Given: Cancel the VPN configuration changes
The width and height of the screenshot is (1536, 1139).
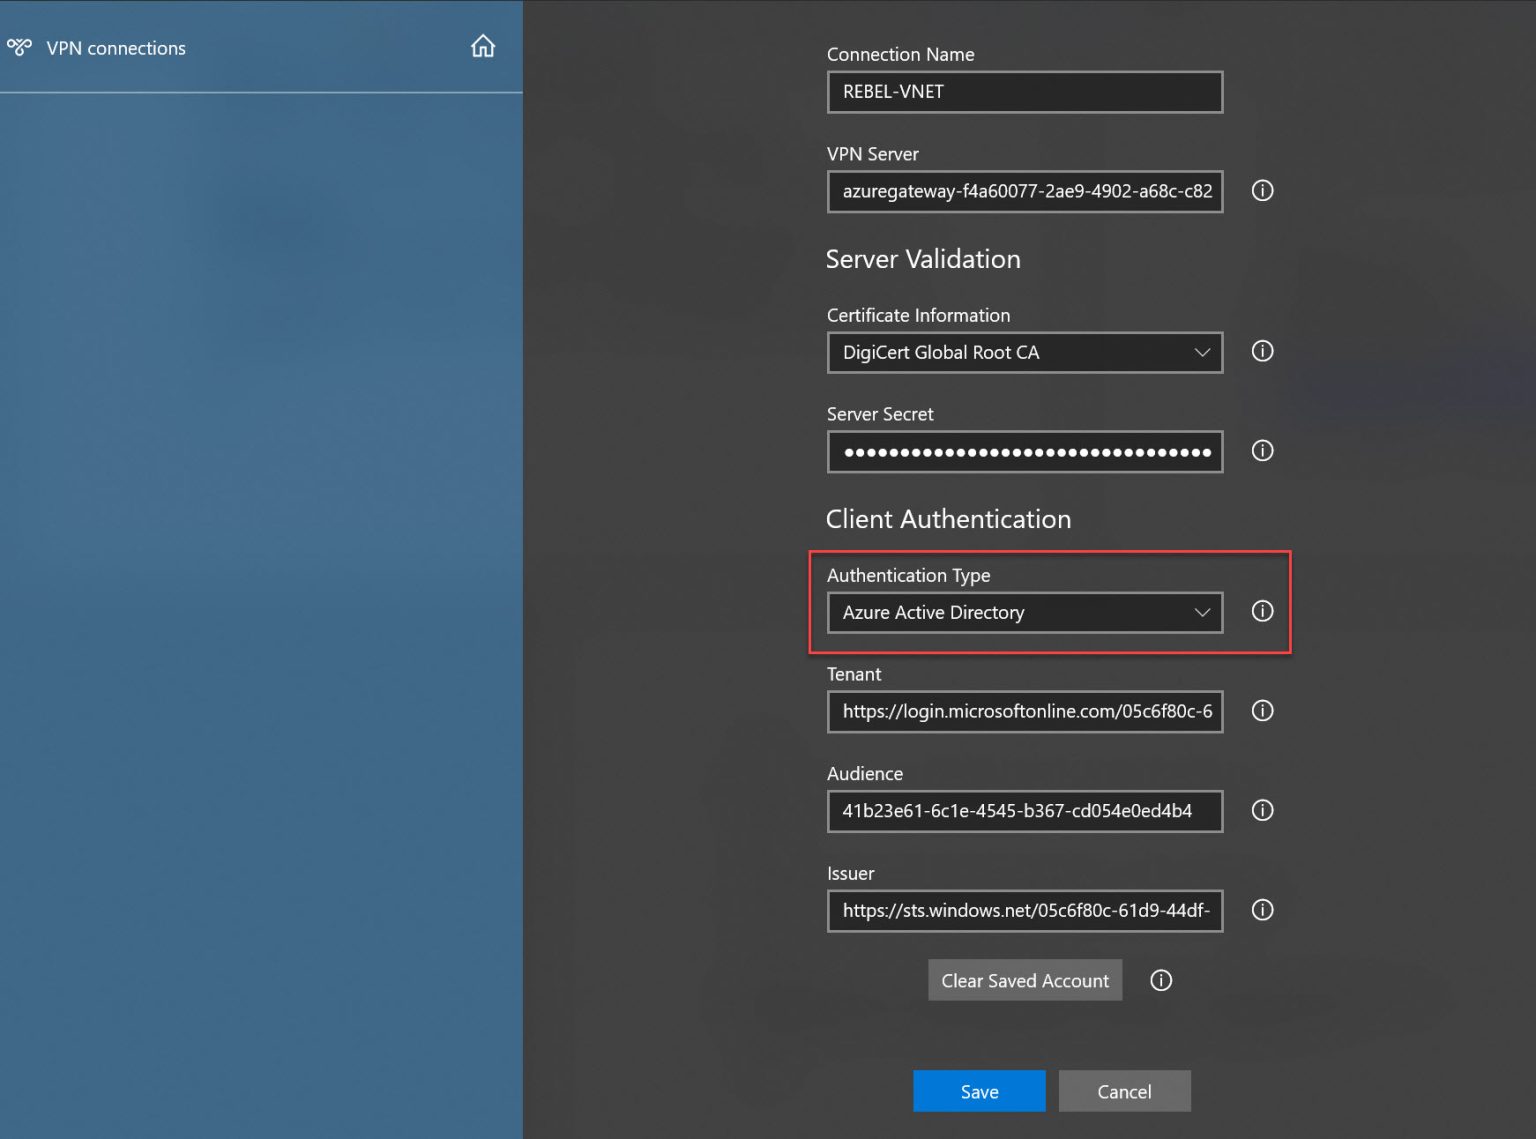Looking at the screenshot, I should [x=1124, y=1091].
